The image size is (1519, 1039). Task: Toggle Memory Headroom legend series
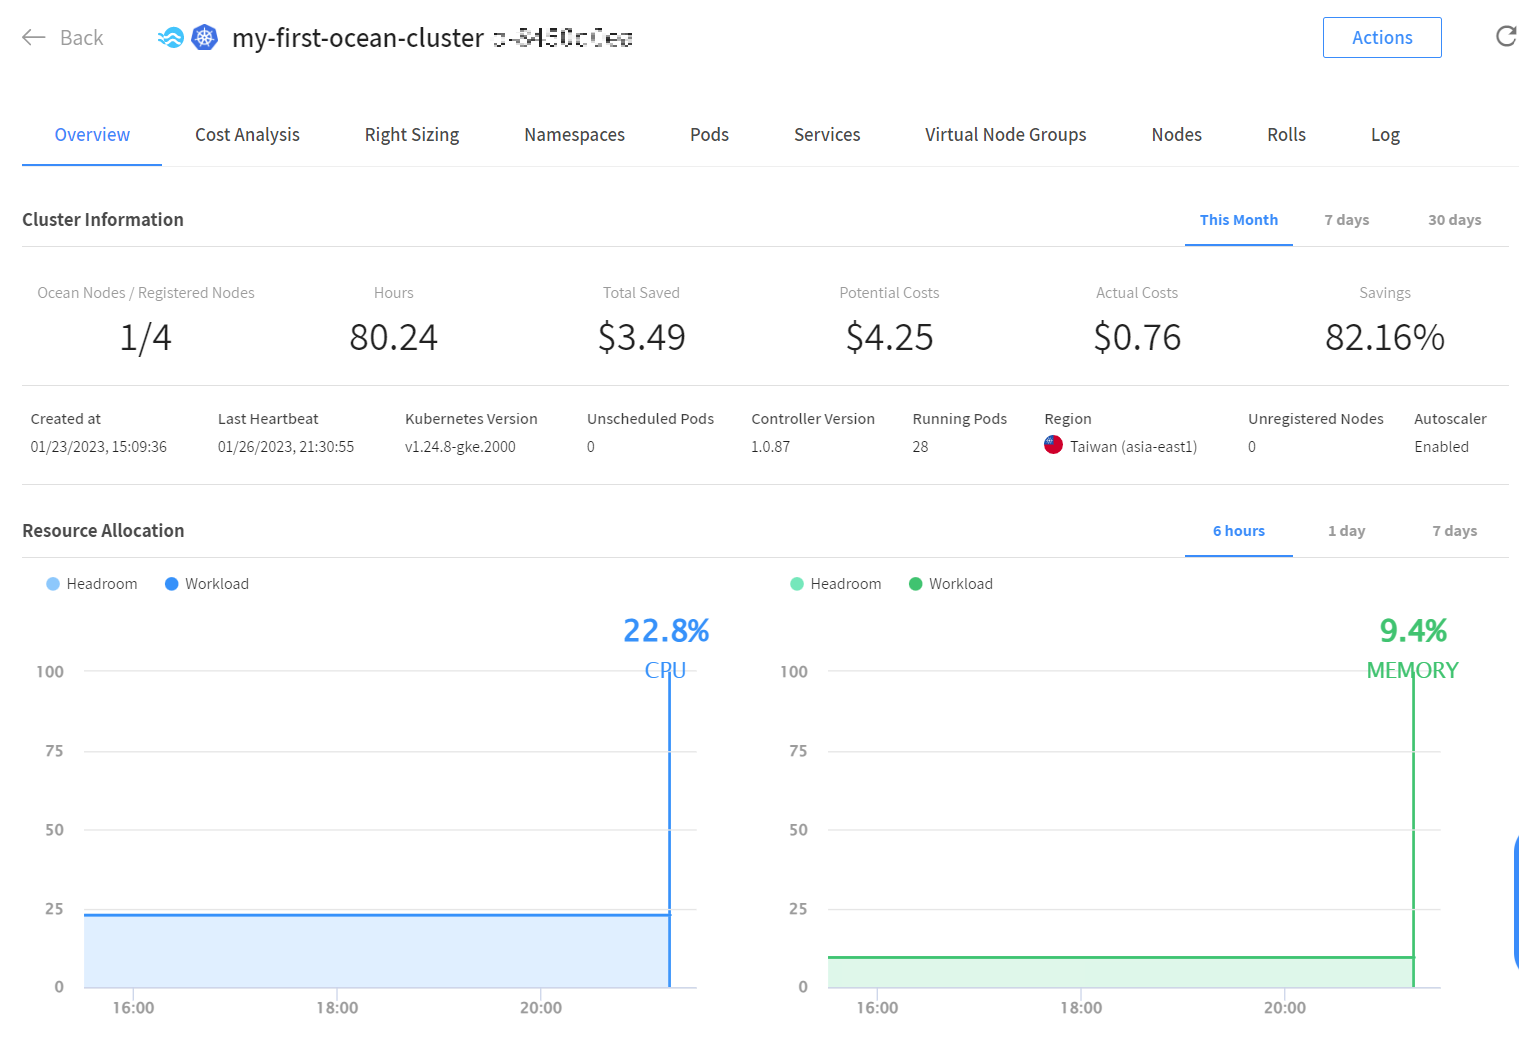836,584
